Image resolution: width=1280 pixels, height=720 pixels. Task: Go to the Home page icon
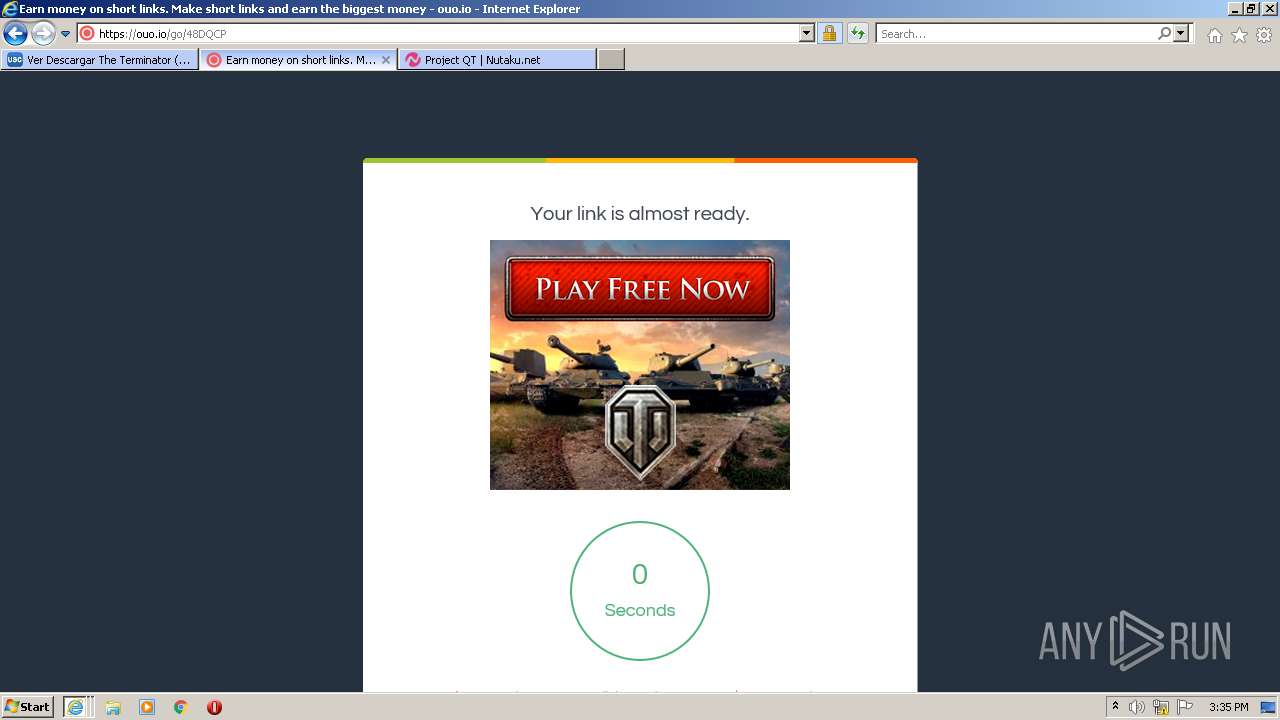pyautogui.click(x=1214, y=35)
